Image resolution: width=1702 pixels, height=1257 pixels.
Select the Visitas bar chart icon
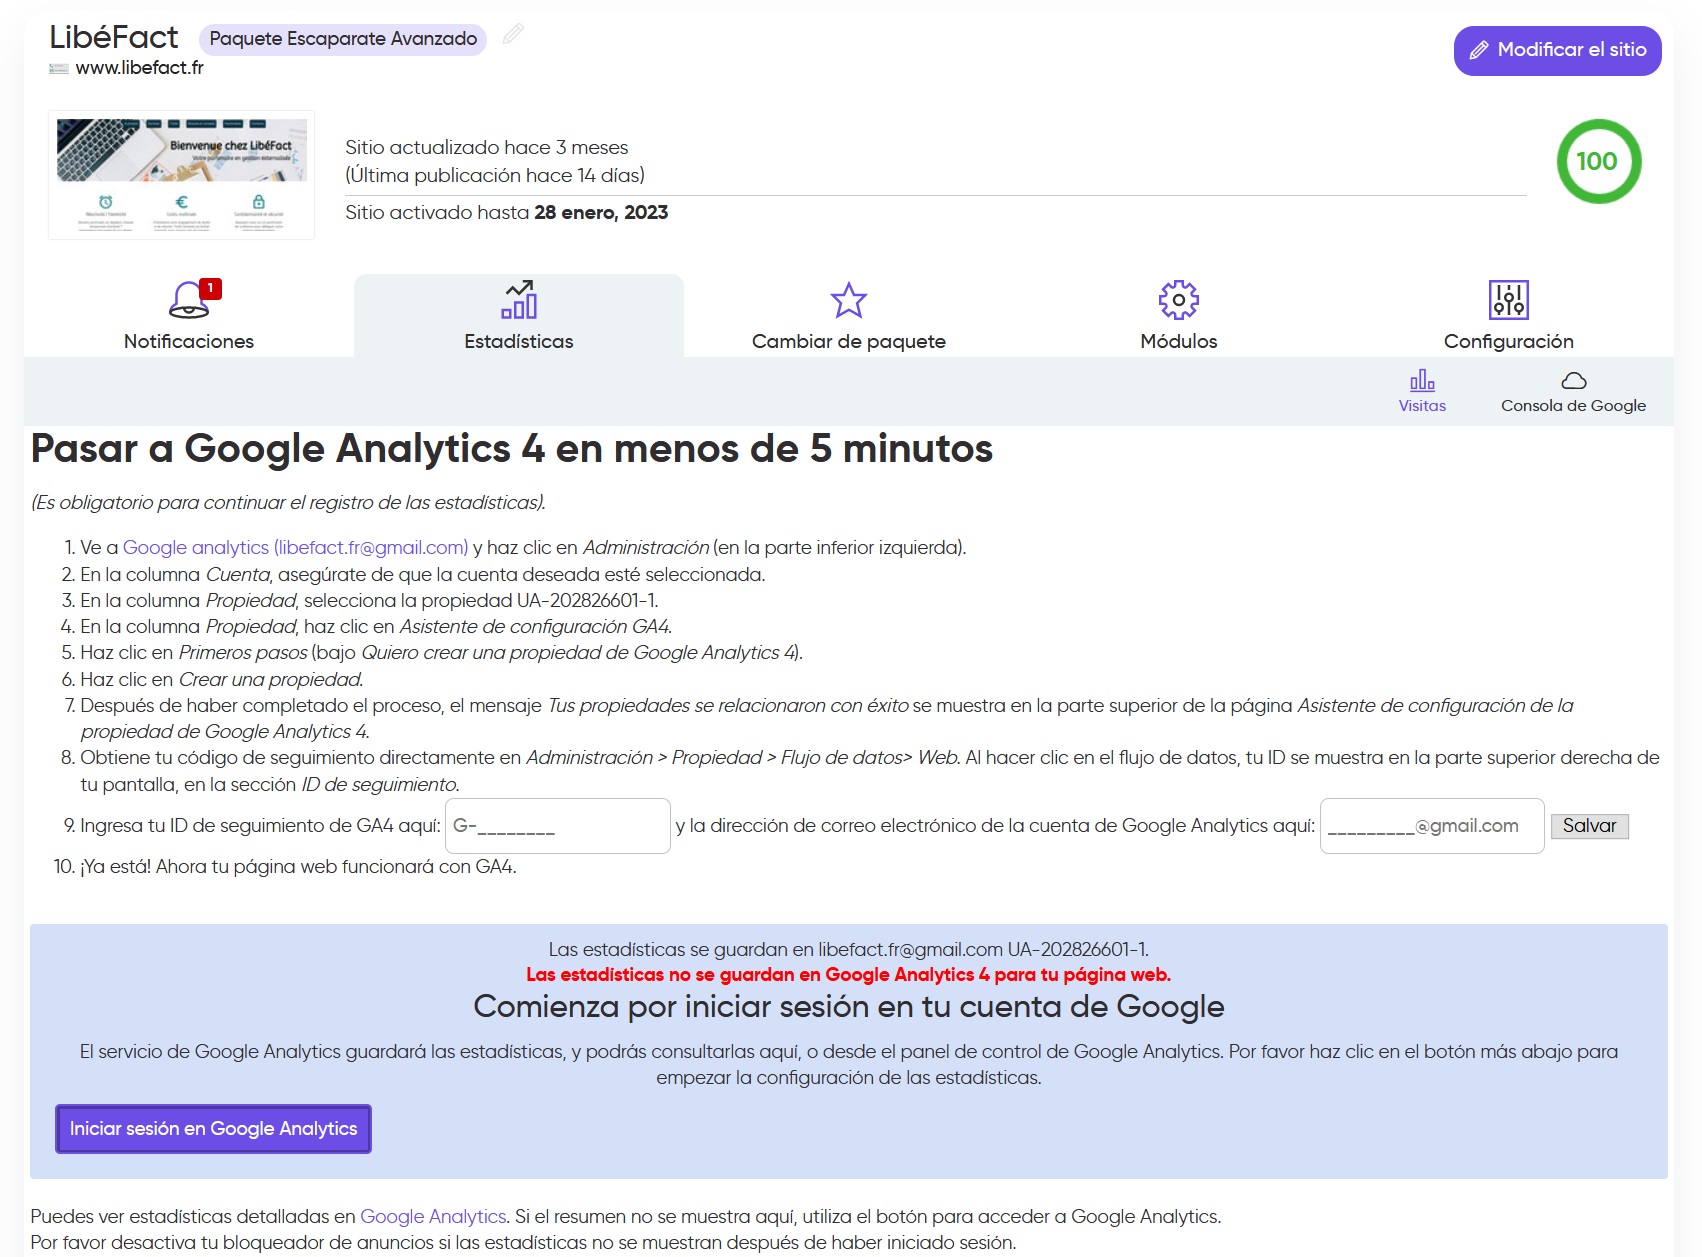click(1422, 380)
